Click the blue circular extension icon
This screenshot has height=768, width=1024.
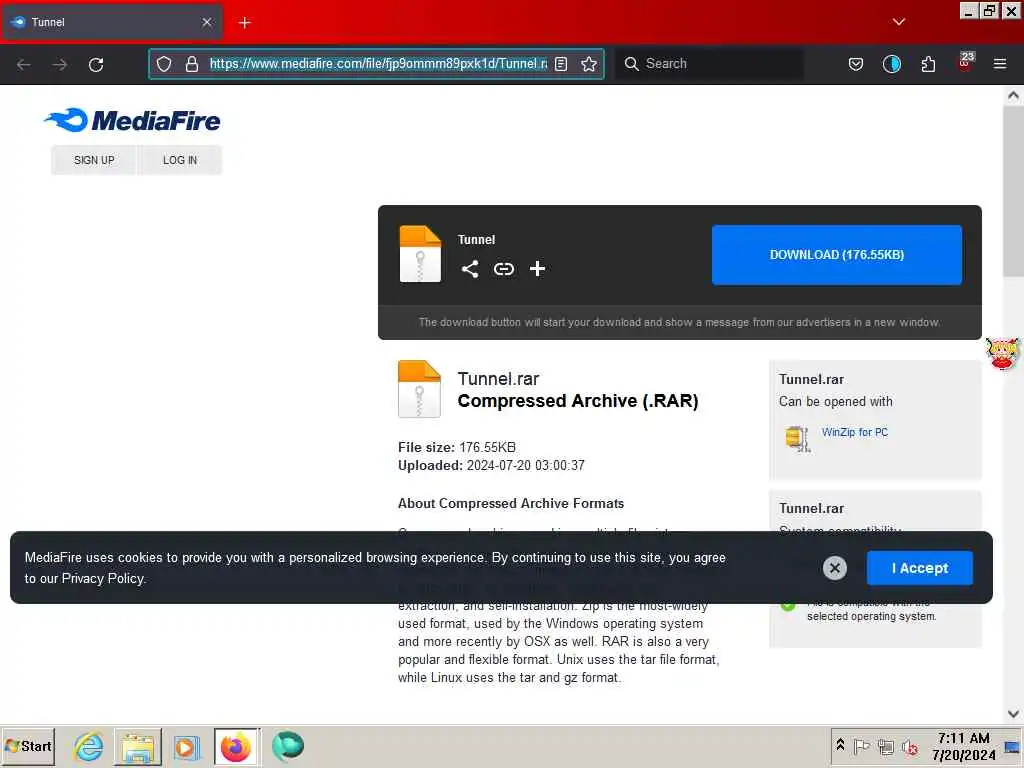(x=891, y=64)
